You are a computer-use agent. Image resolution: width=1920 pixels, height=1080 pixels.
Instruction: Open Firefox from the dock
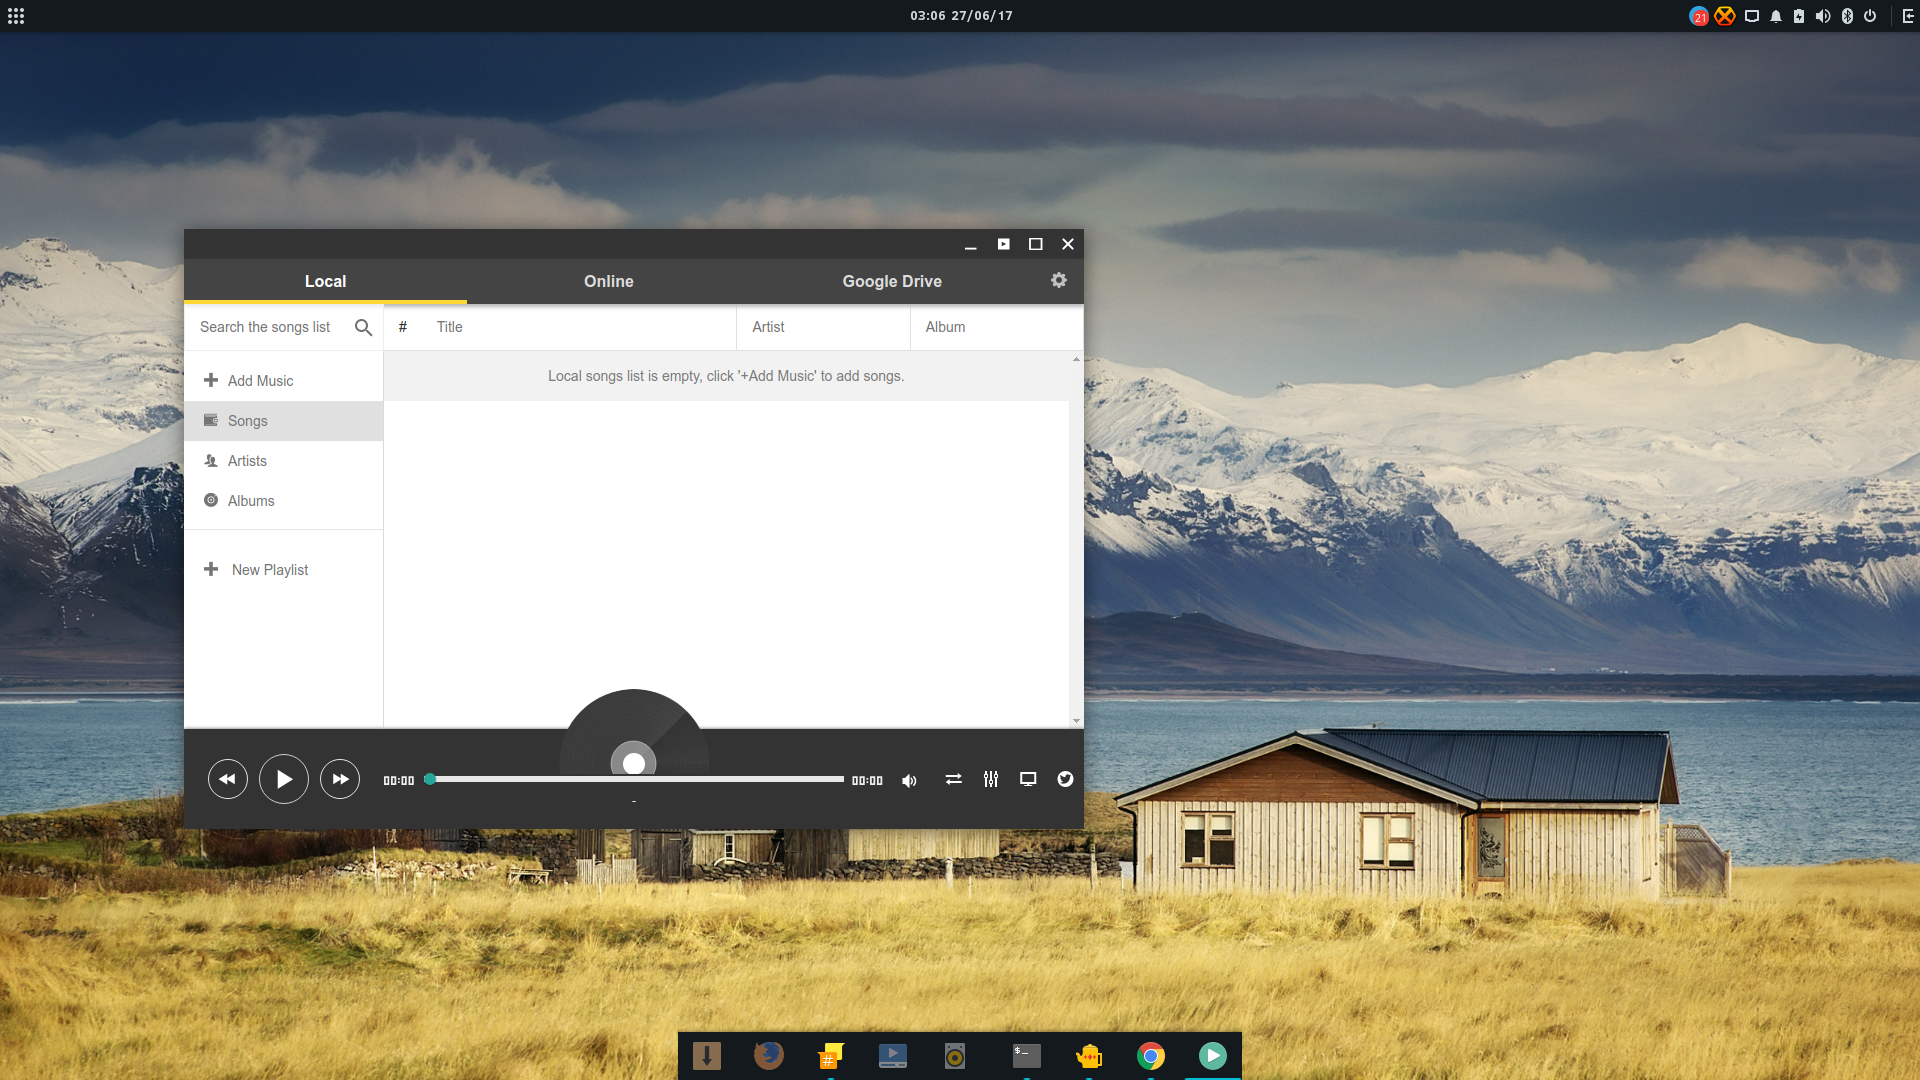coord(769,1056)
